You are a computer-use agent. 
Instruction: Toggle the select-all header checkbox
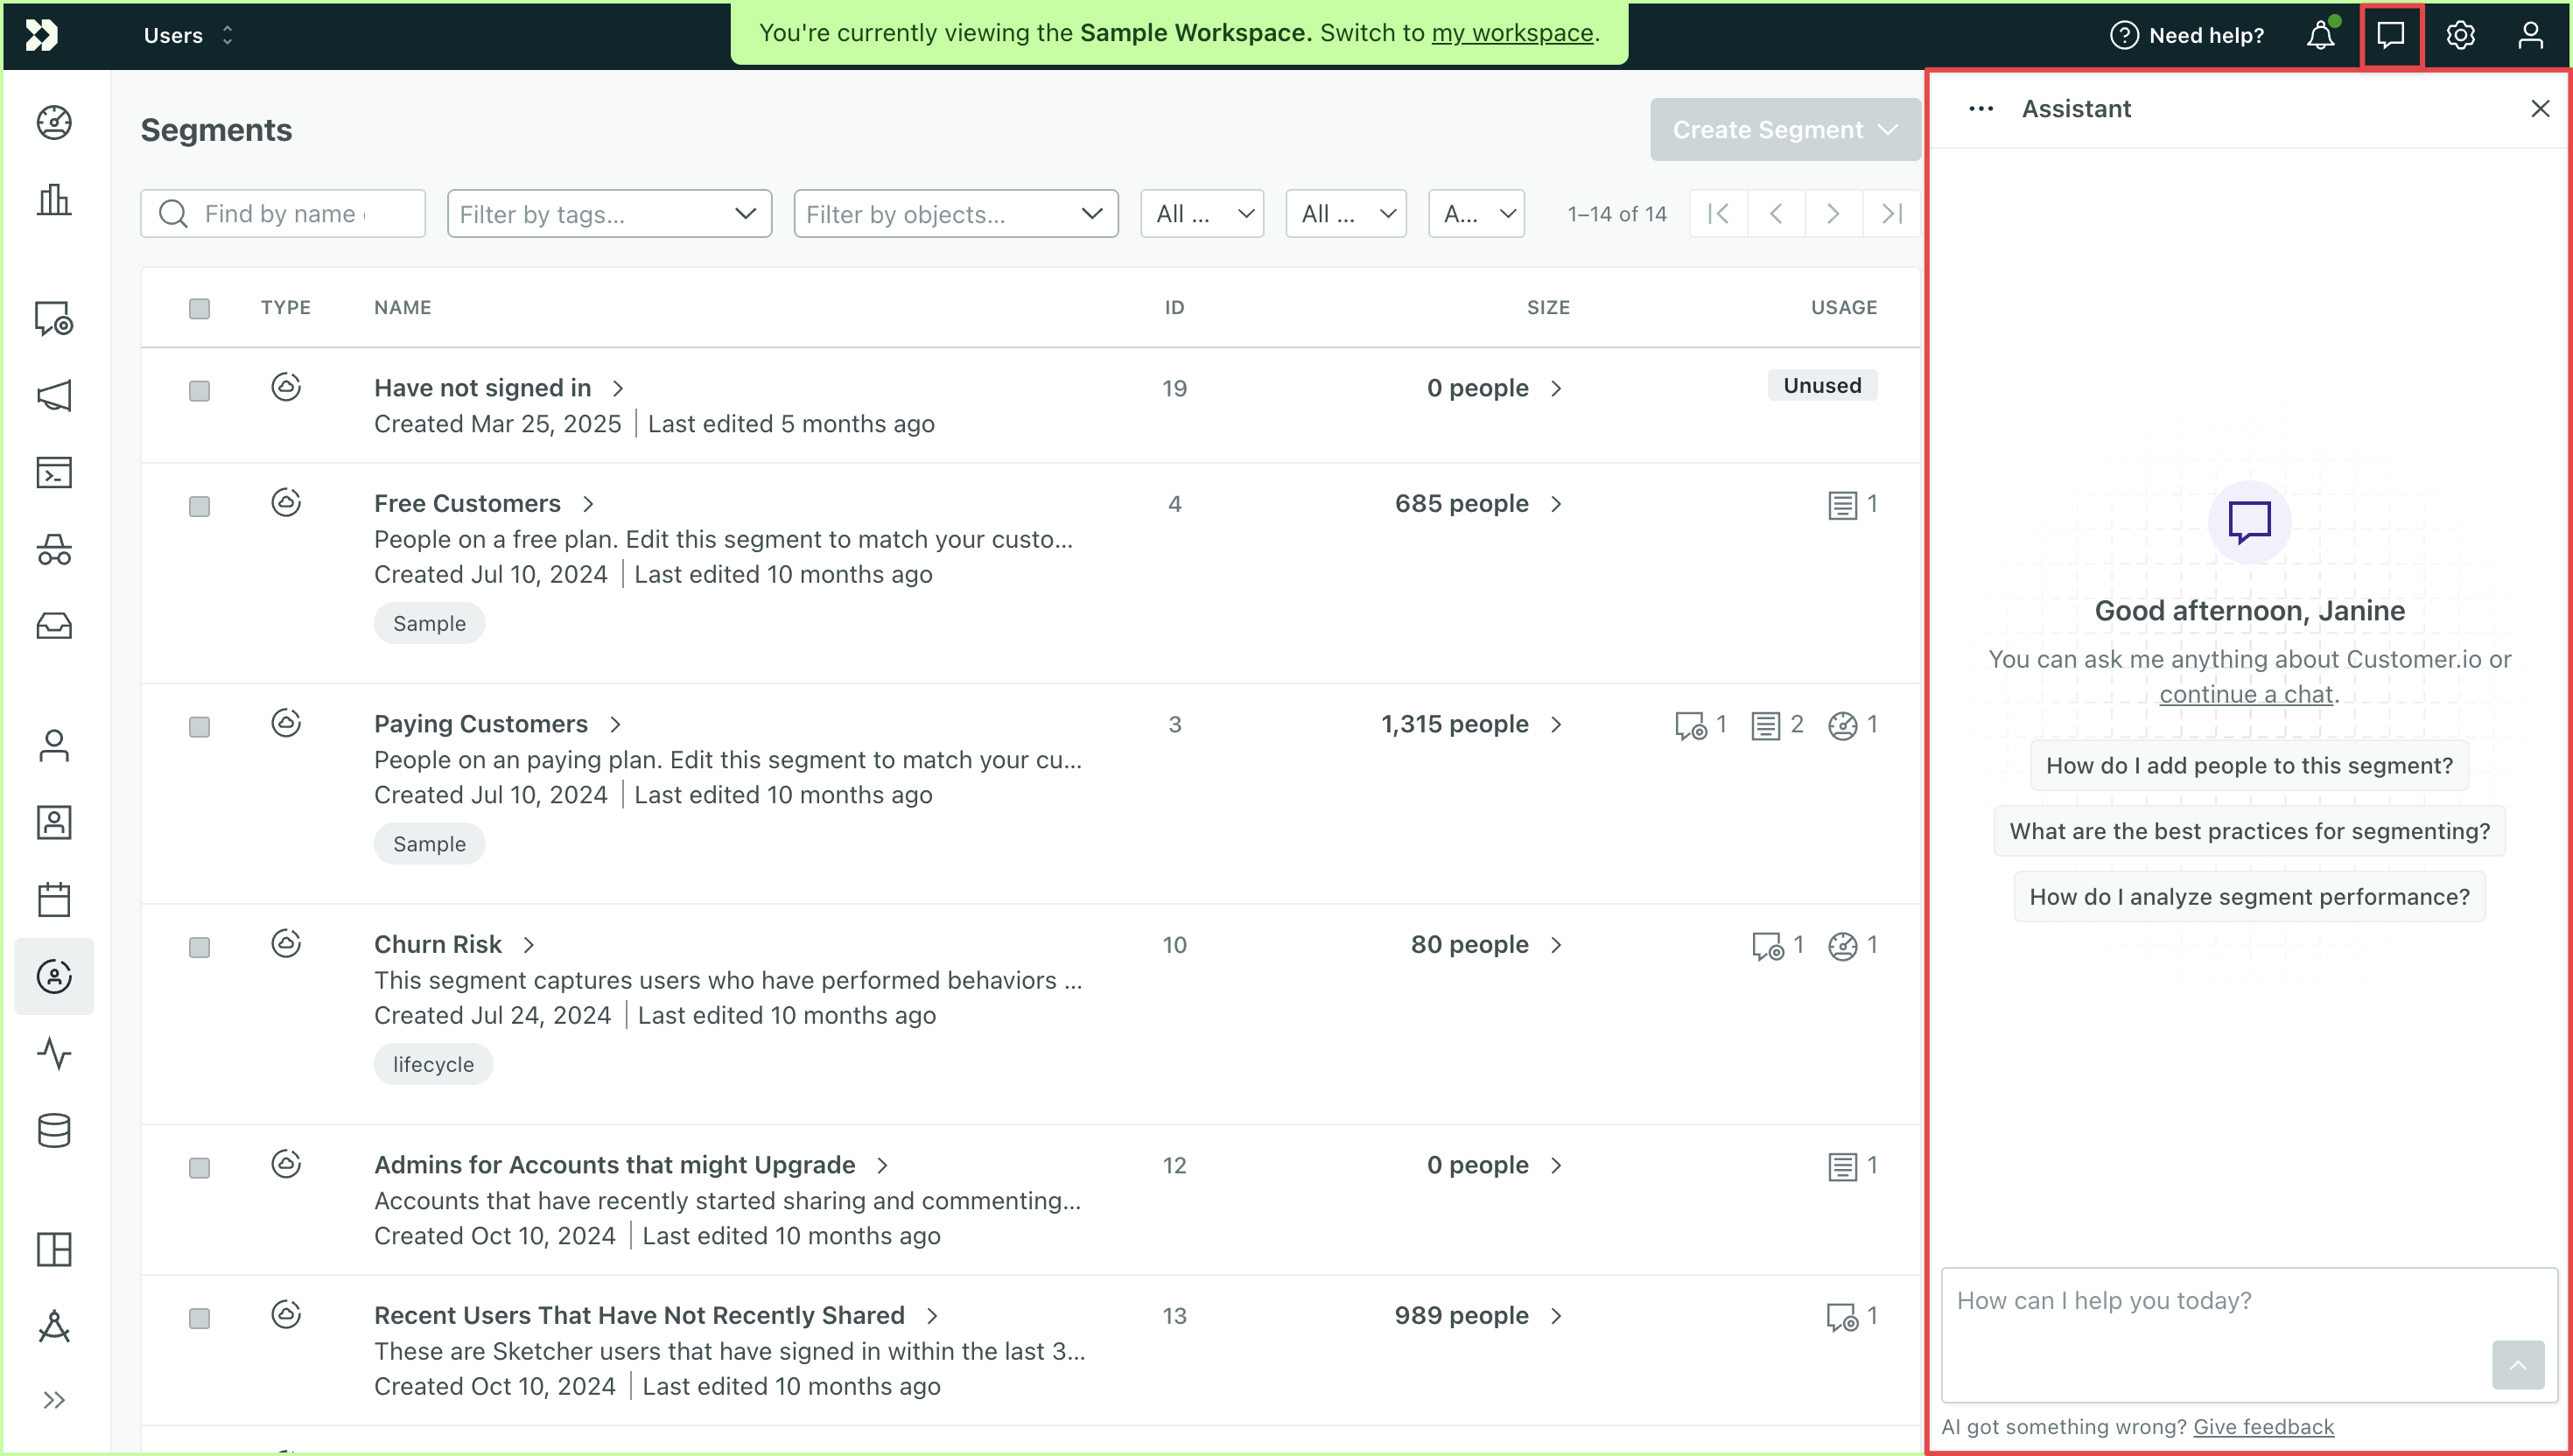[200, 308]
